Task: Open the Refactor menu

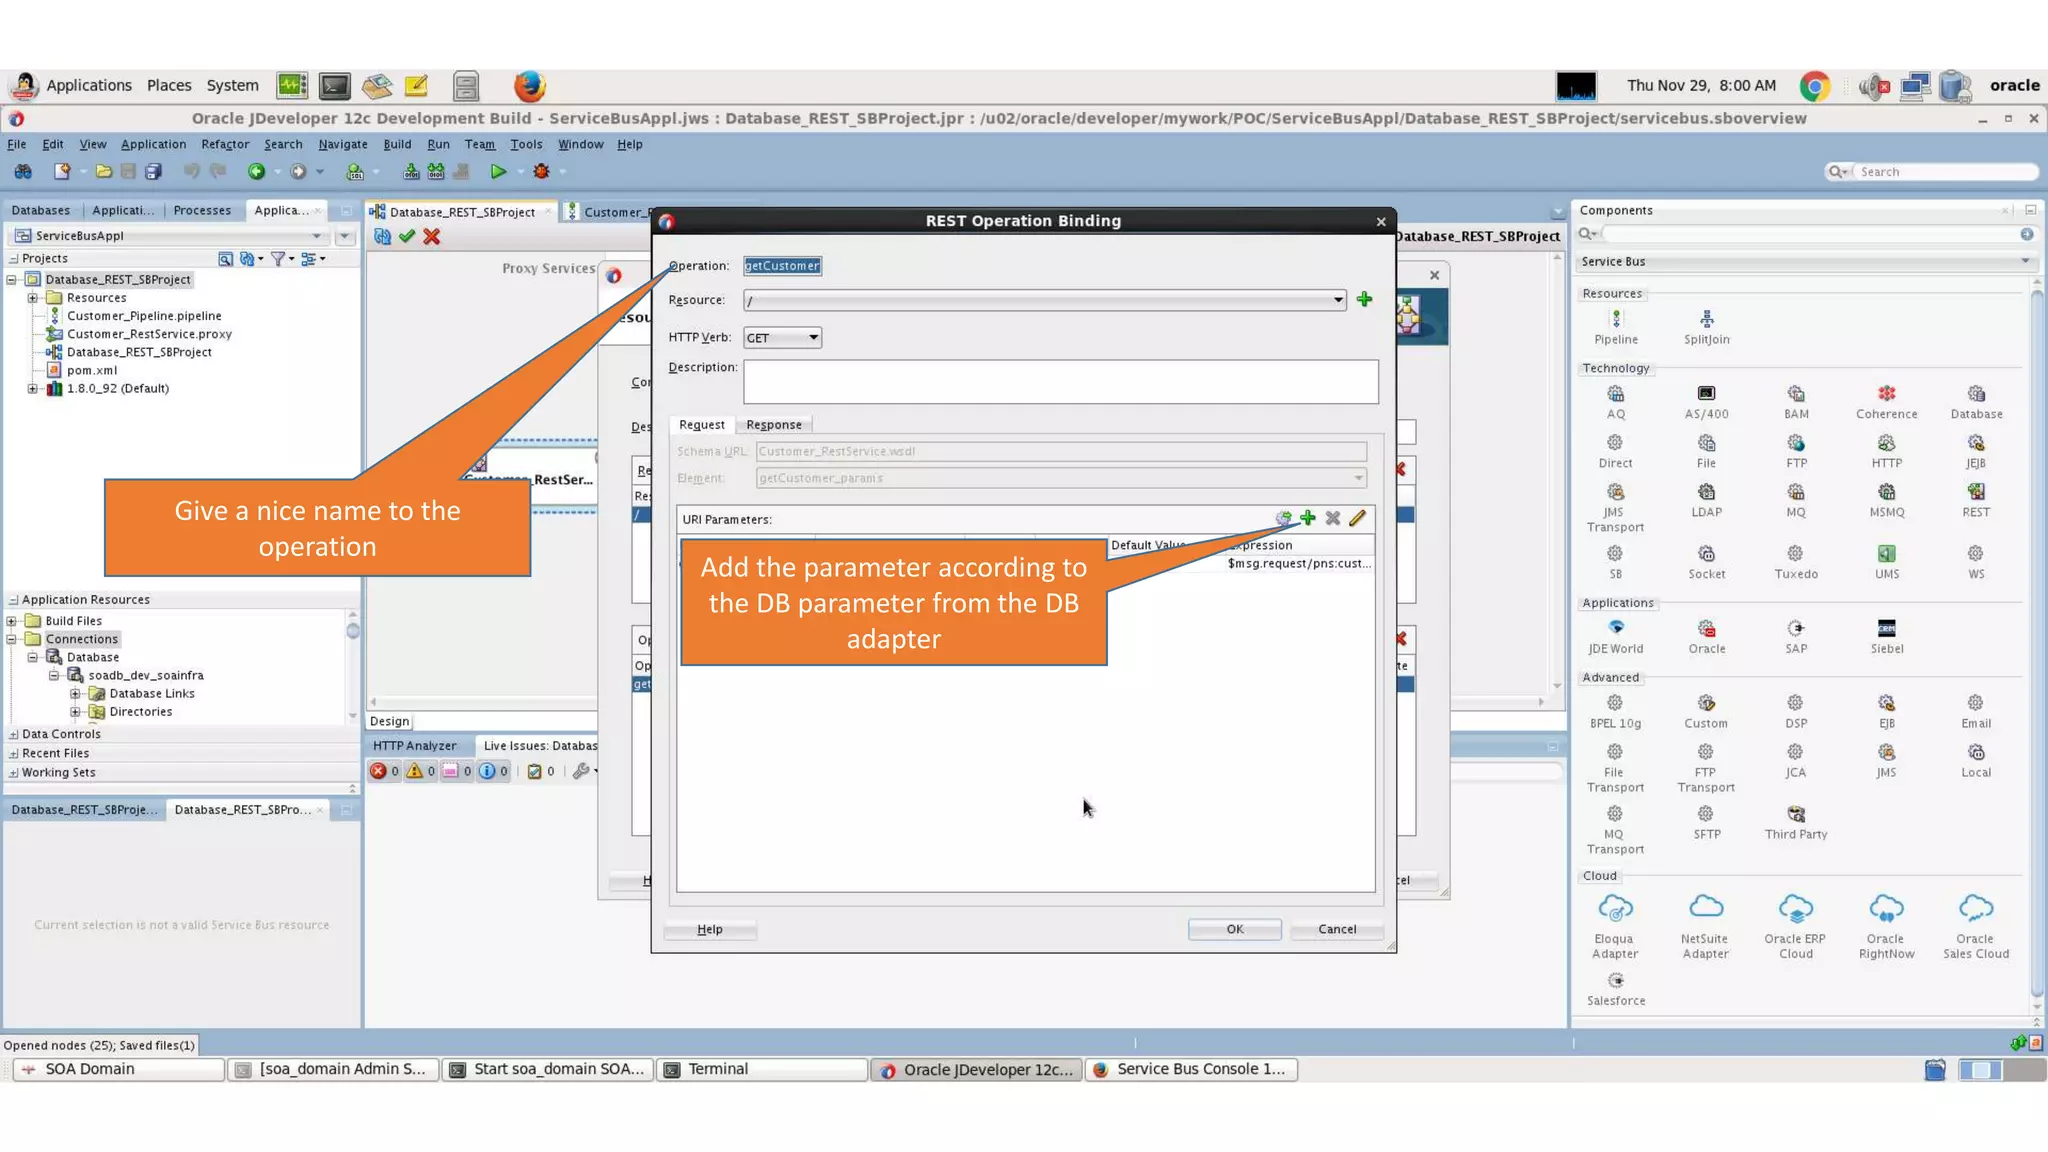Action: 225,144
